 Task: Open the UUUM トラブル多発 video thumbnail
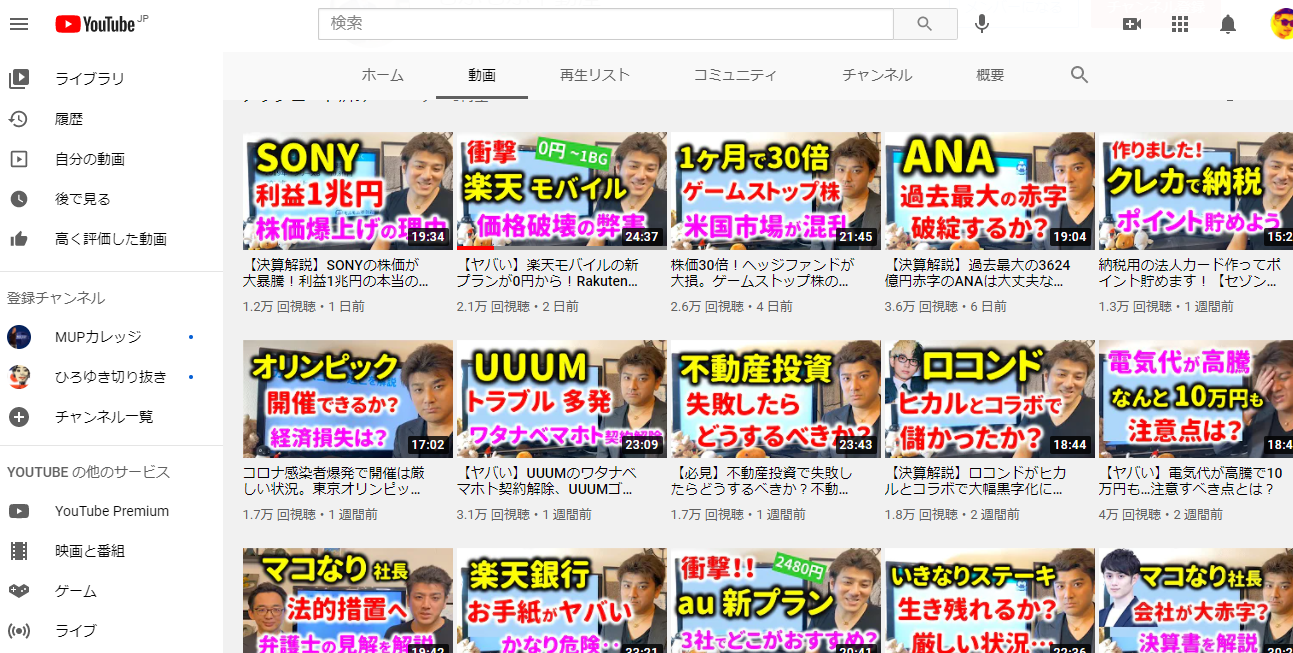click(x=562, y=399)
